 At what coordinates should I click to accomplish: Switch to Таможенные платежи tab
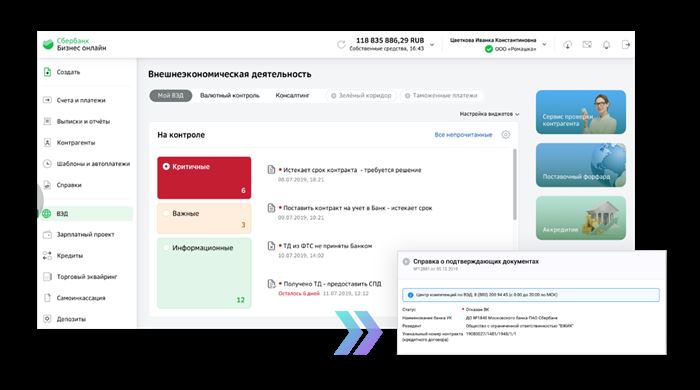pyautogui.click(x=441, y=95)
